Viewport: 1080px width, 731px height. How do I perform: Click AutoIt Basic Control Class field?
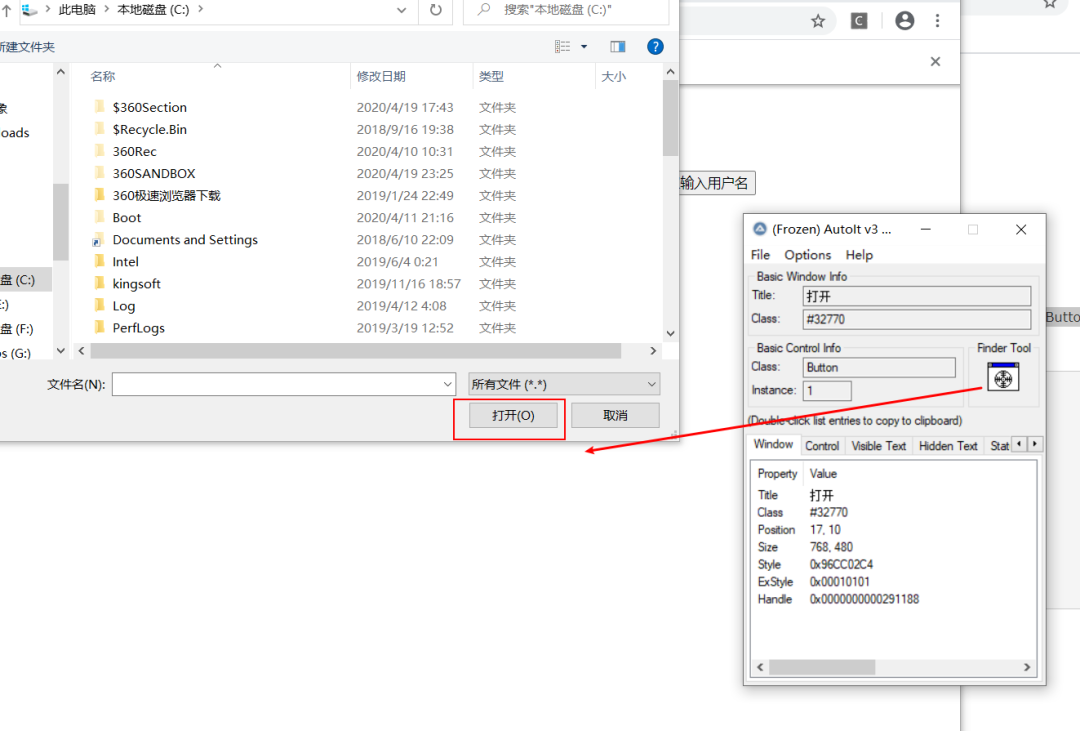(x=880, y=367)
